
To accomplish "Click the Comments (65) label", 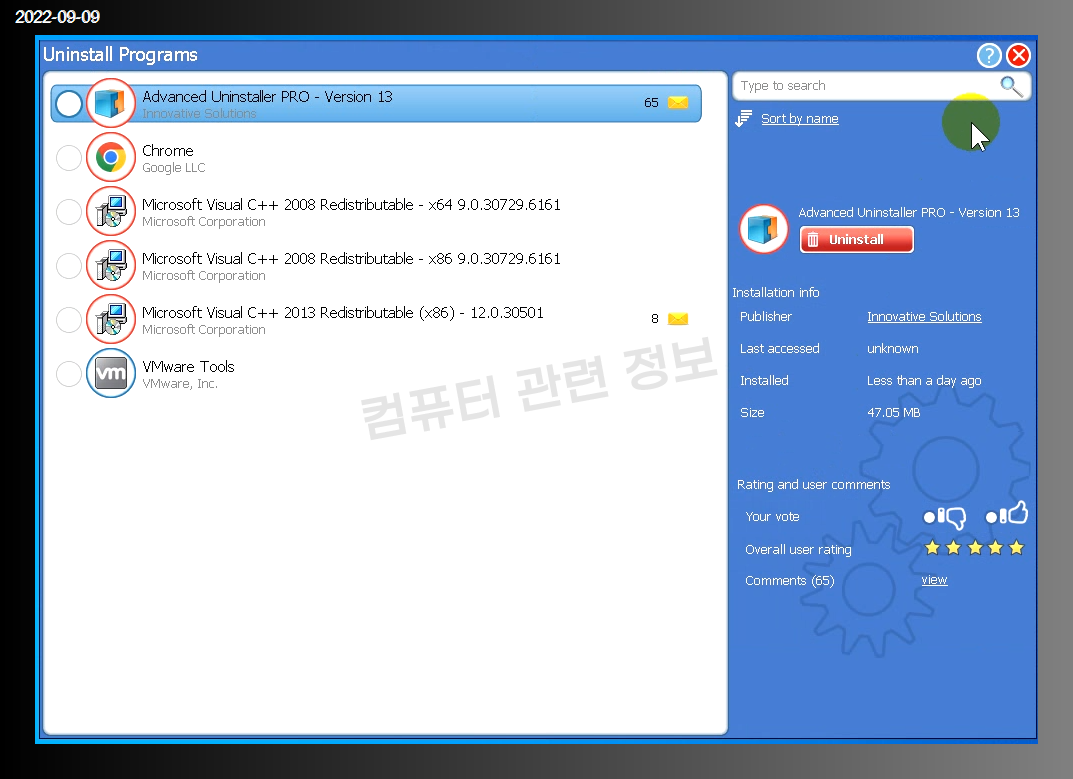I will pos(790,580).
